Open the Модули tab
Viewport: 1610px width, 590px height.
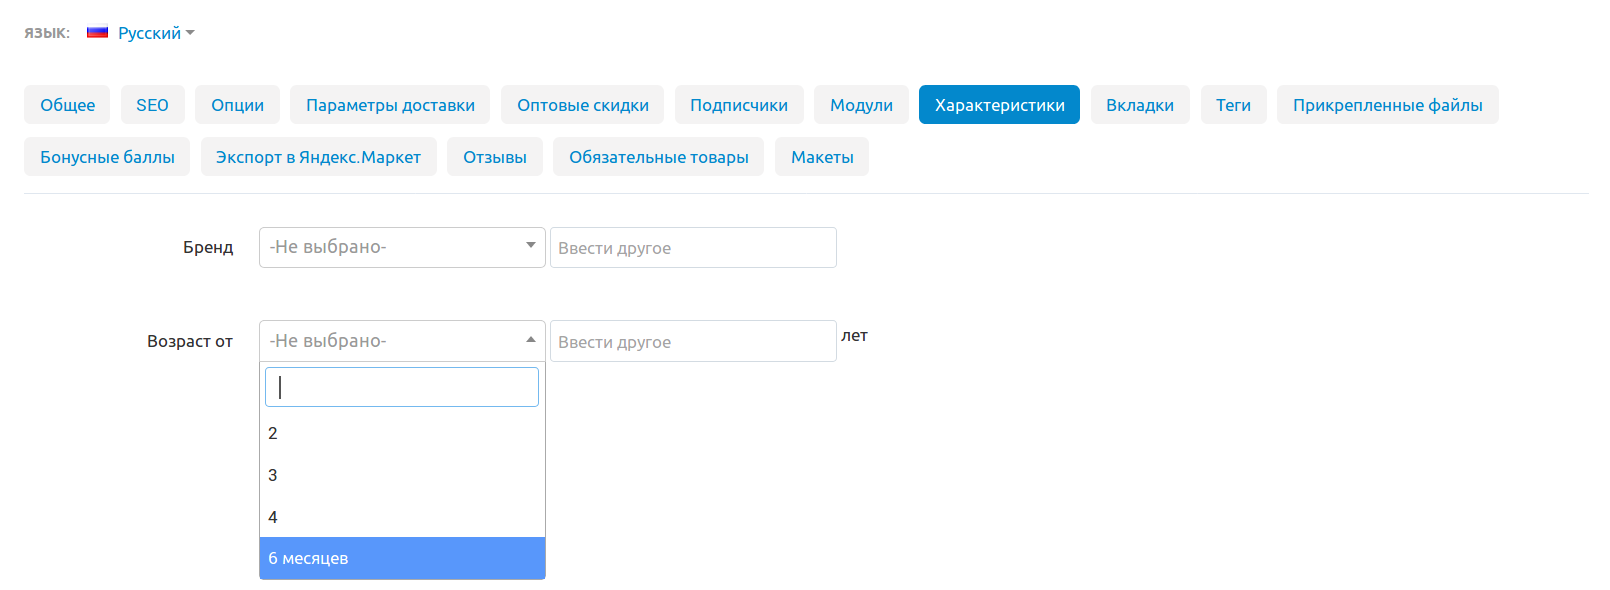pyautogui.click(x=861, y=105)
